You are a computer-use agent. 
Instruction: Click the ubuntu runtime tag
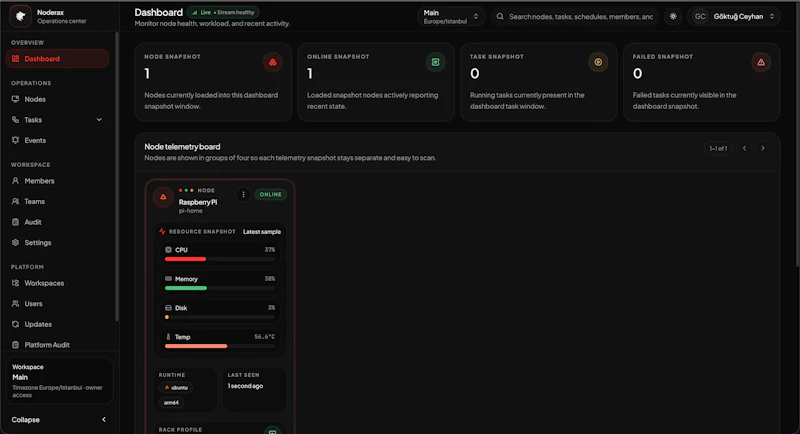[x=176, y=388]
